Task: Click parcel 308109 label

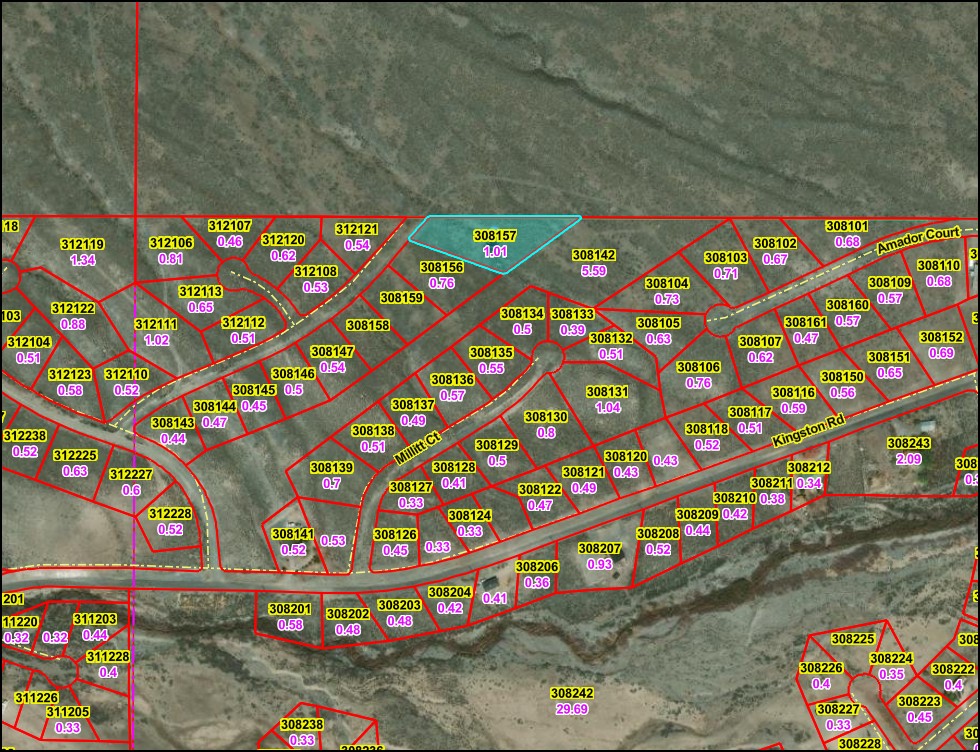Action: pyautogui.click(x=890, y=283)
